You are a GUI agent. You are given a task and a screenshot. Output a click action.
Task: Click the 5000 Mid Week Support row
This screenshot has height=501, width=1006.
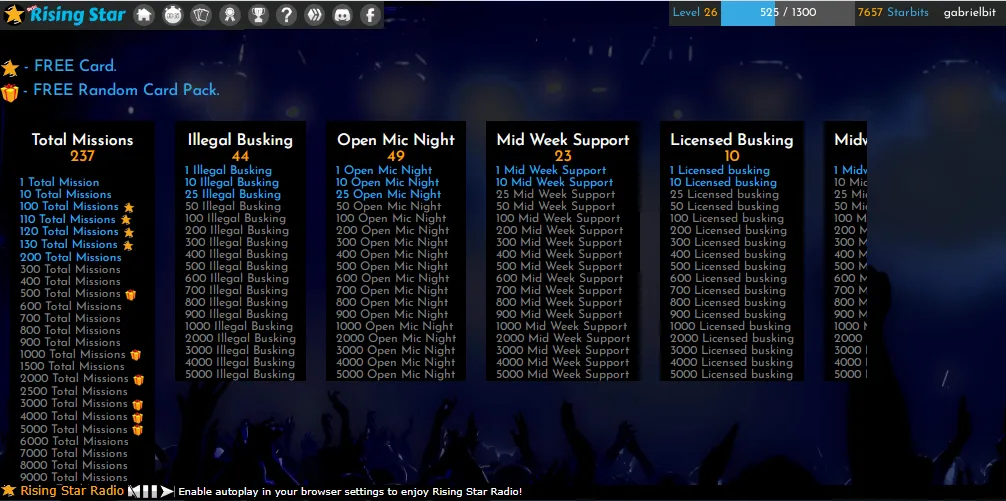coord(563,374)
